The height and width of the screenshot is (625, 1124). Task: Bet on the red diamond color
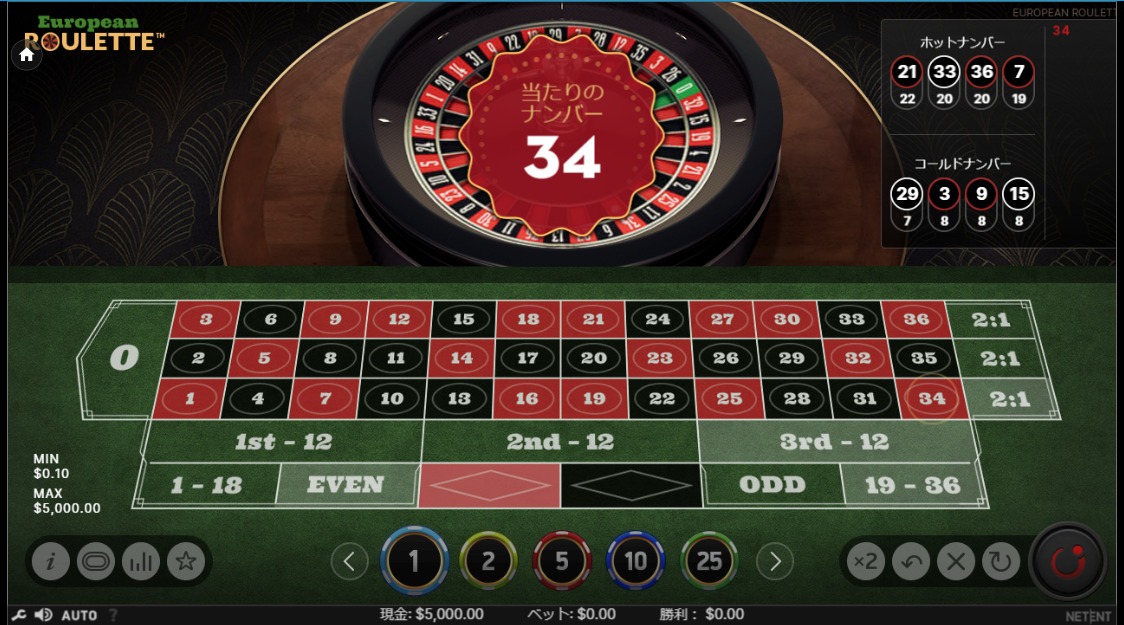pyautogui.click(x=489, y=485)
